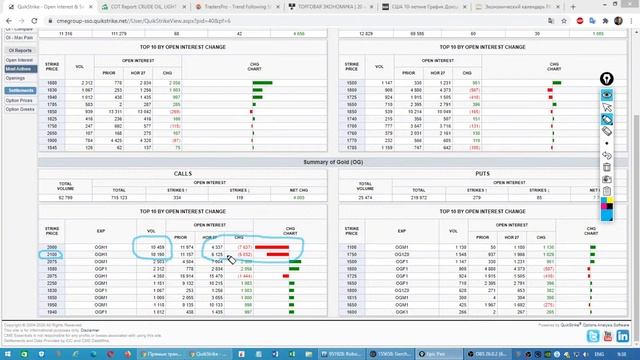Open the Disclaimer link in footer
The height and width of the screenshot is (360, 640).
(90, 330)
